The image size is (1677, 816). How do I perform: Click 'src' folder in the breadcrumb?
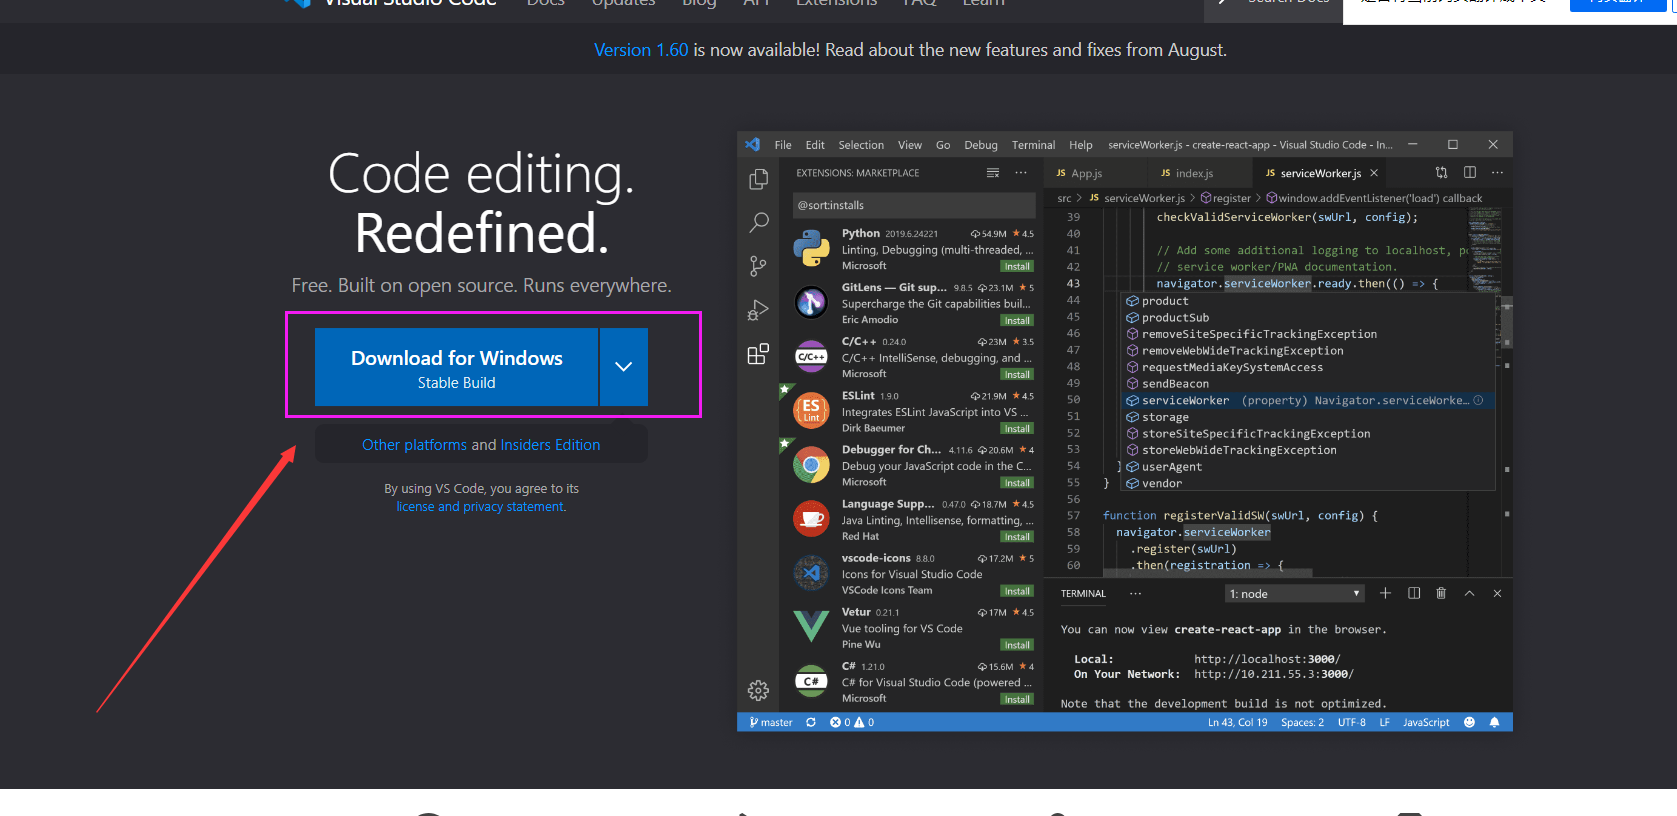coord(1064,198)
